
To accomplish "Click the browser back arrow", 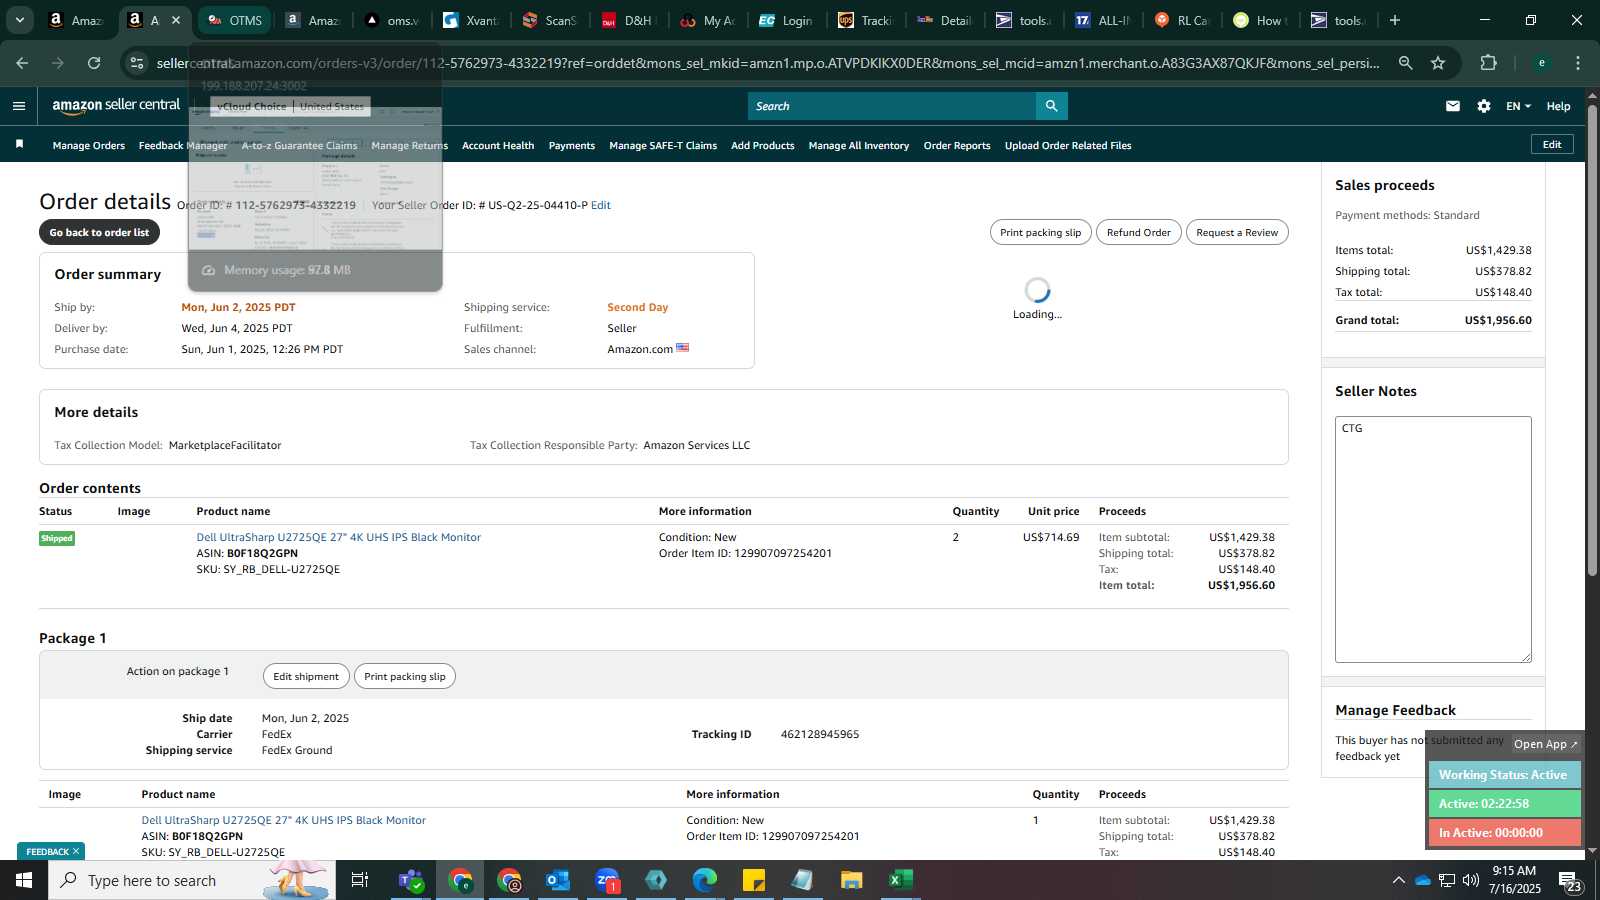I will tap(22, 63).
